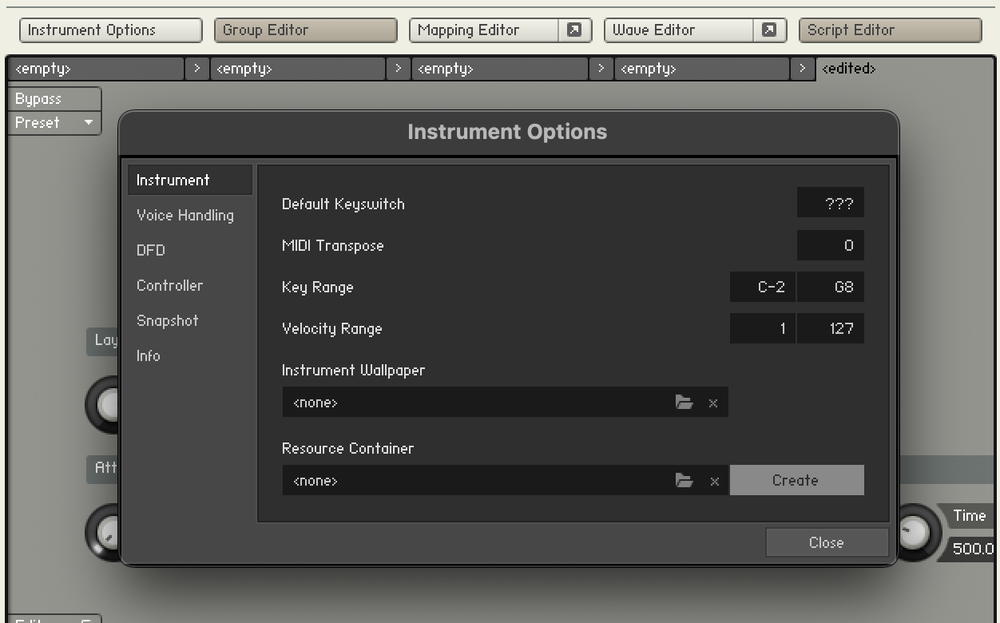1000x623 pixels.
Task: Expand the first empty chain slot arrow
Action: (197, 68)
